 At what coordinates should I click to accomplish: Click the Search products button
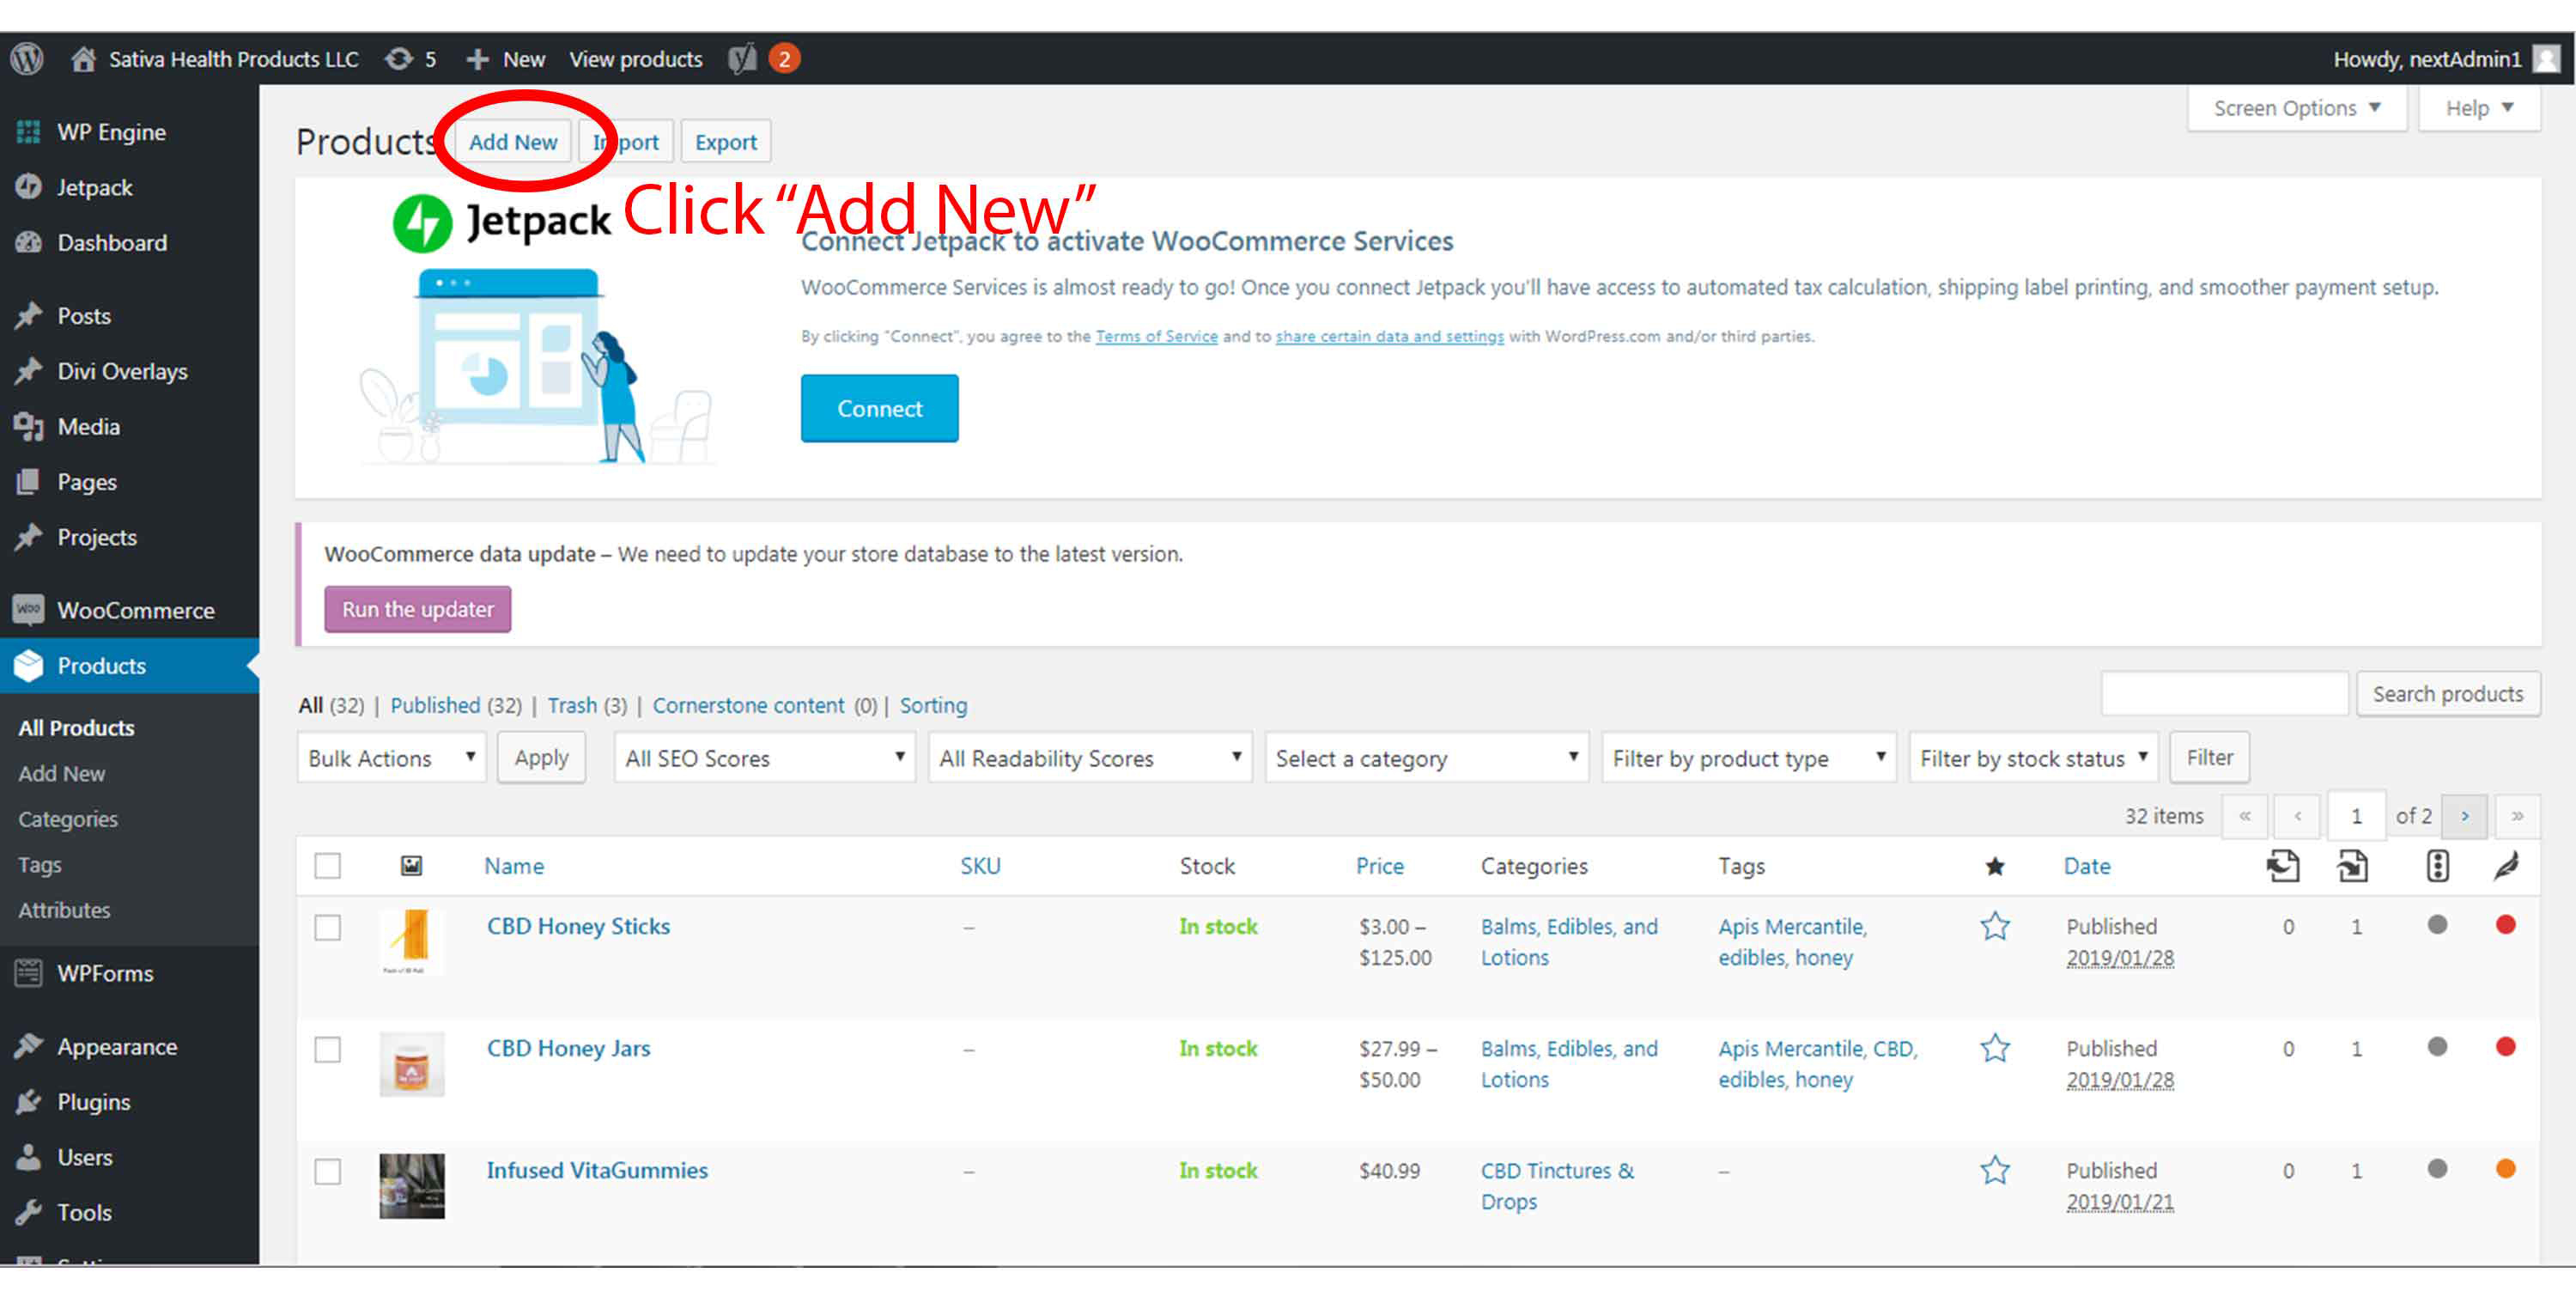click(x=2448, y=693)
